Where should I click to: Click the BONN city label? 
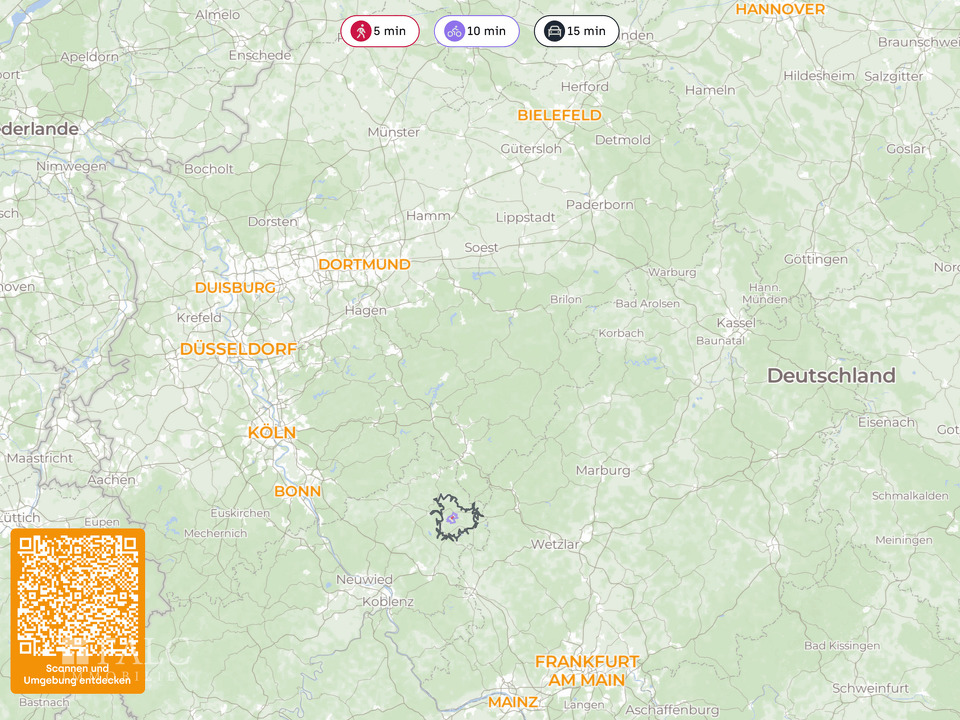point(298,491)
